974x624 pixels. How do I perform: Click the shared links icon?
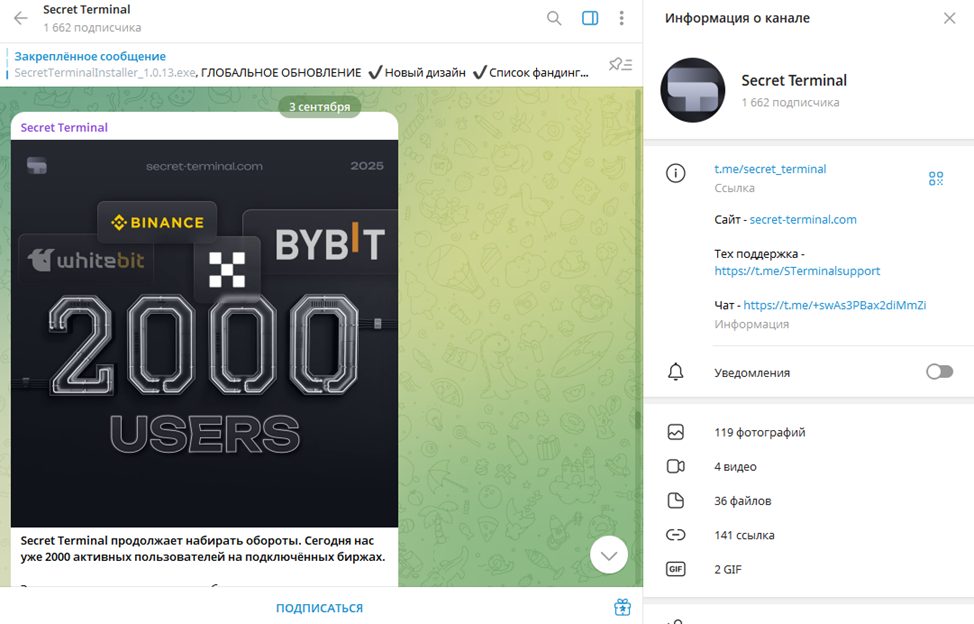(x=675, y=535)
